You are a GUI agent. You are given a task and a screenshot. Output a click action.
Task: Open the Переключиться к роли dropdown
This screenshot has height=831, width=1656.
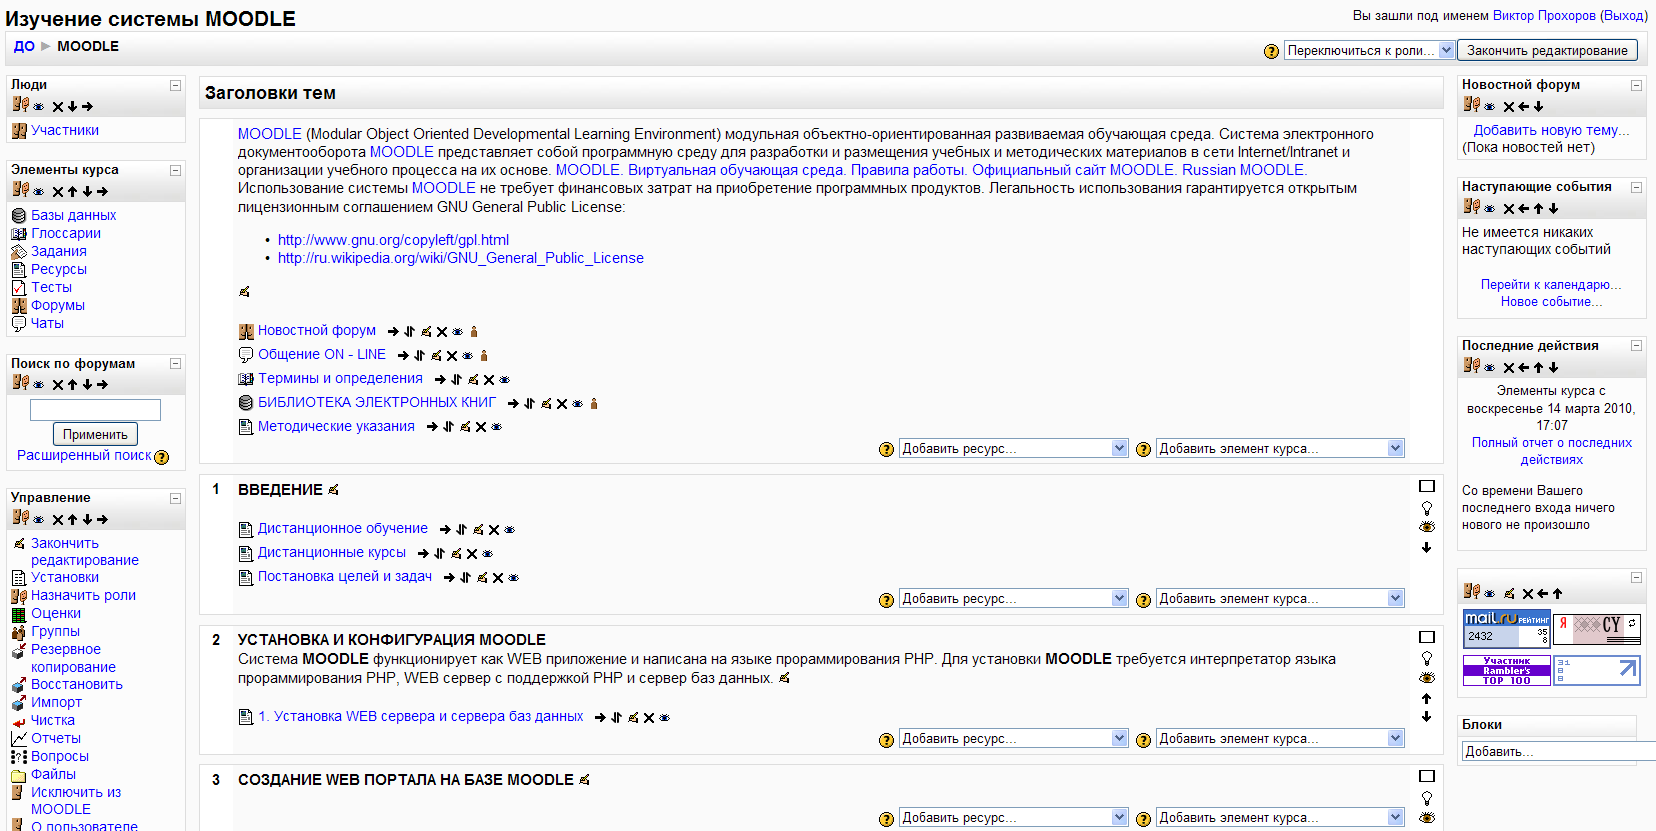pyautogui.click(x=1369, y=50)
